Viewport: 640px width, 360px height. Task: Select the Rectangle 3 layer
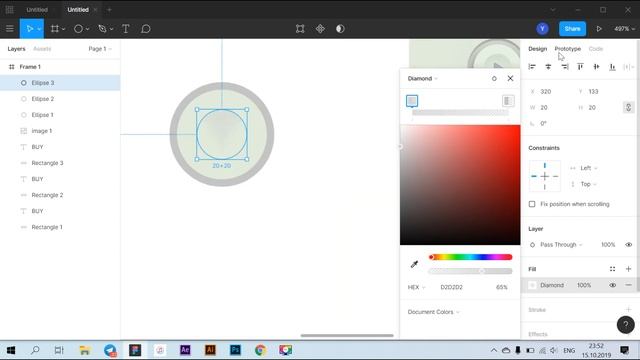(60, 163)
